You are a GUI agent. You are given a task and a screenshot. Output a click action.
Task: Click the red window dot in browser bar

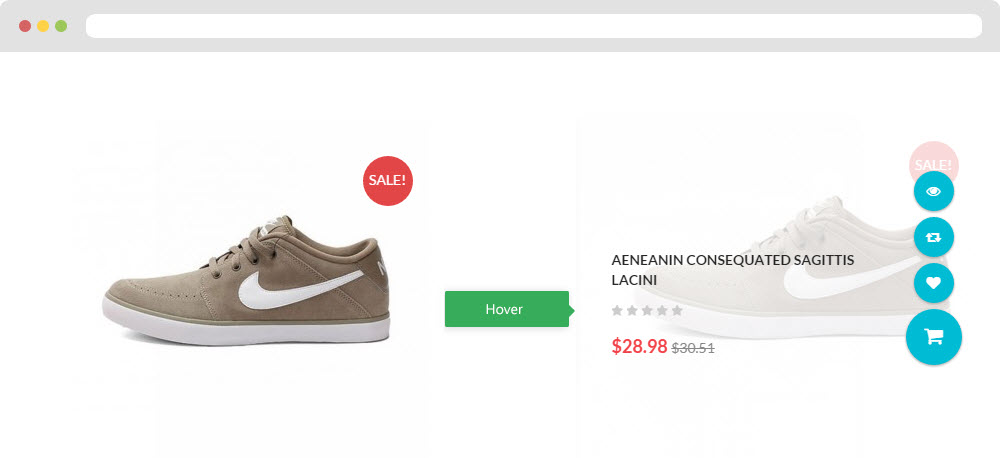coord(25,26)
